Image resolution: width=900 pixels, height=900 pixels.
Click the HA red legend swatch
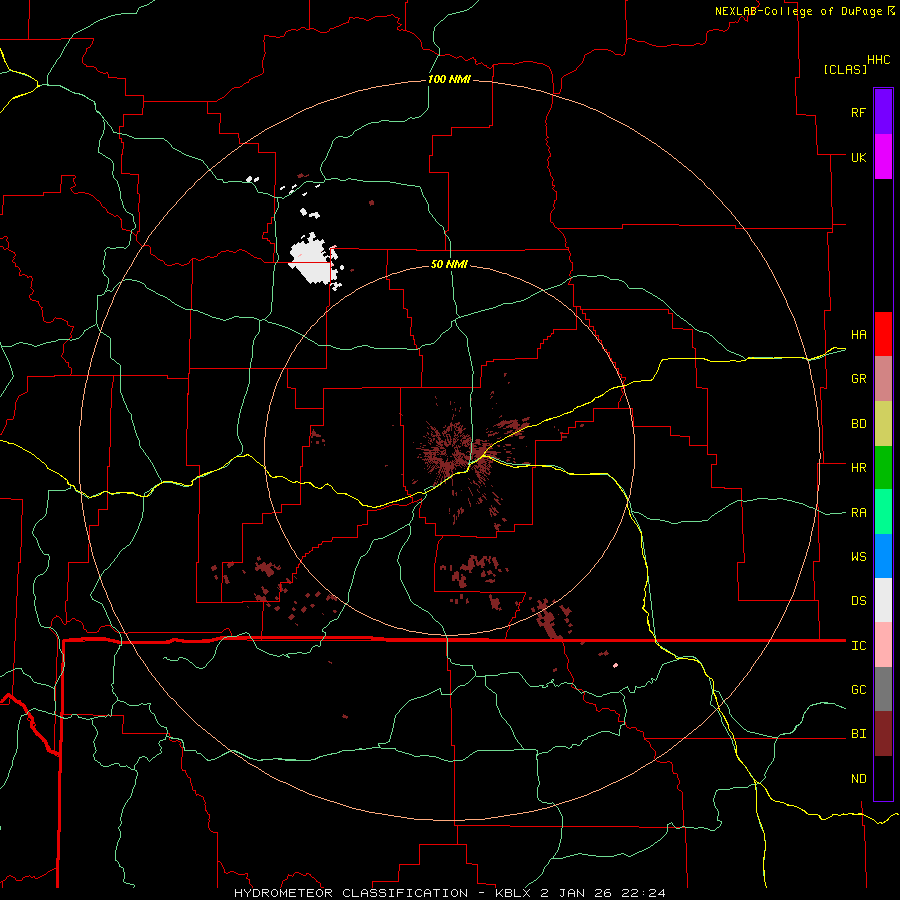click(x=883, y=334)
